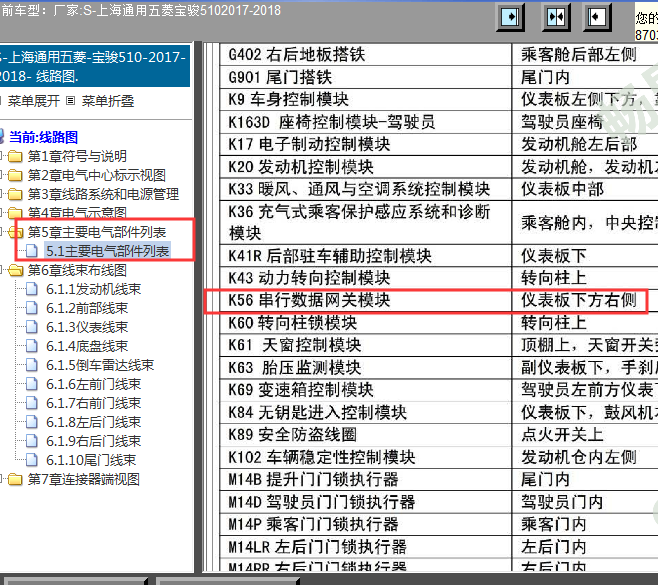Open page 6.1.2前部线束

click(x=87, y=308)
